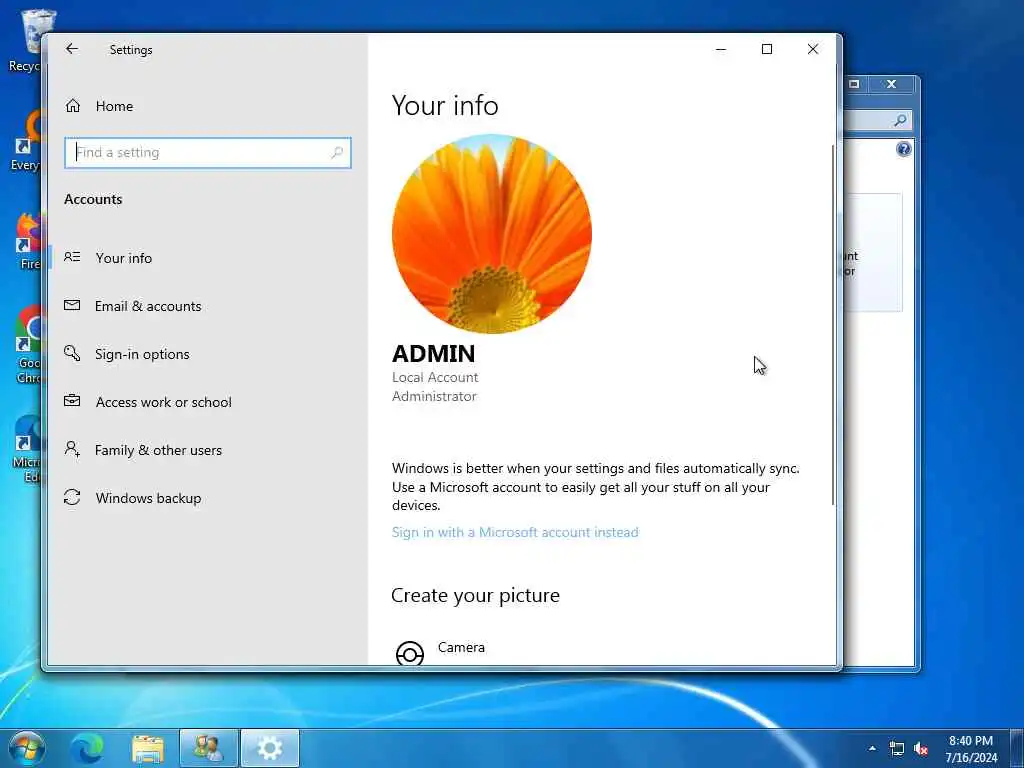Maximize the background window

(854, 84)
